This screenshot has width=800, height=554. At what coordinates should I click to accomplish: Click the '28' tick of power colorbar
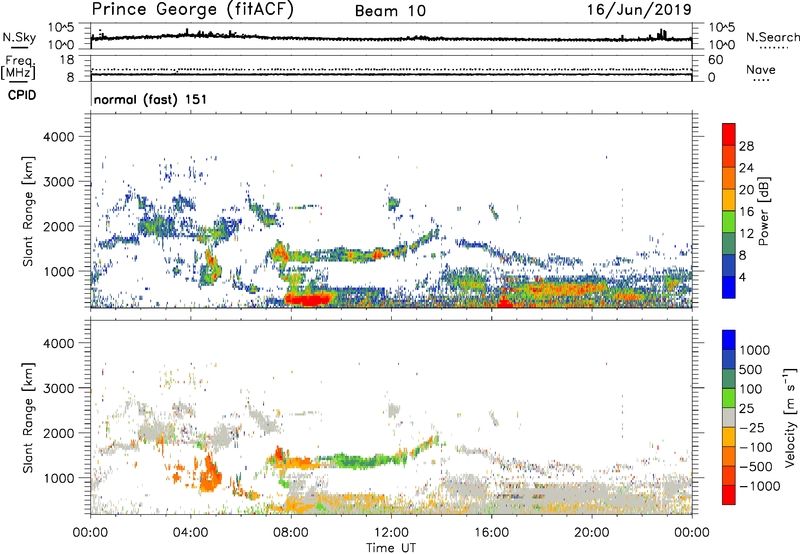pos(746,146)
